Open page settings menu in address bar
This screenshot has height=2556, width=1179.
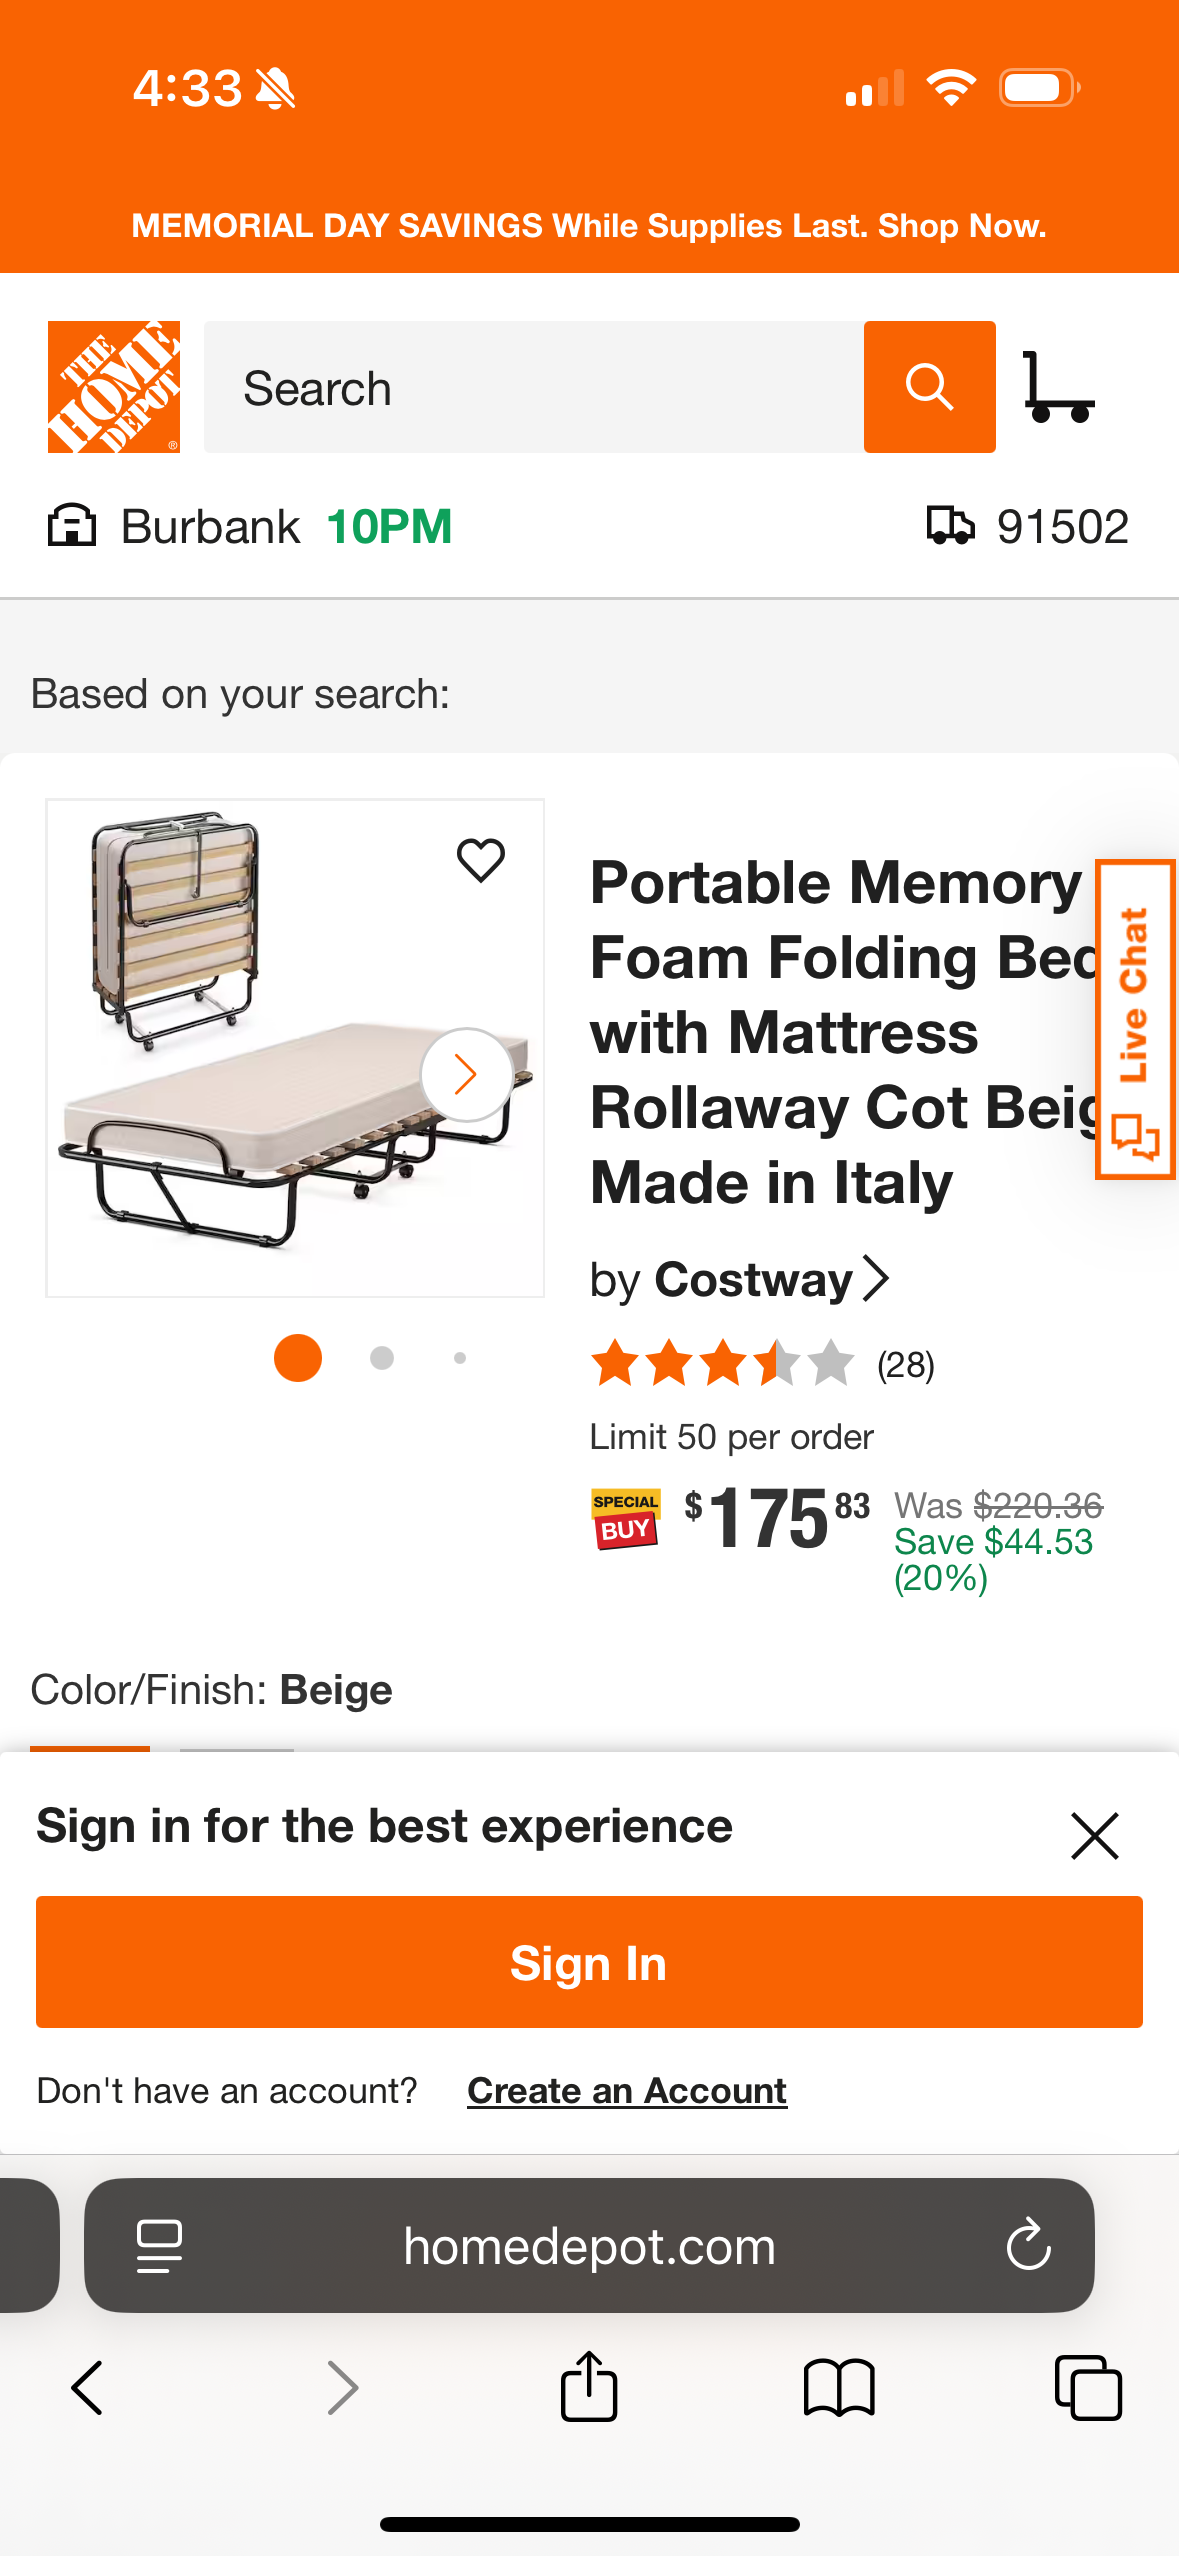click(x=159, y=2245)
